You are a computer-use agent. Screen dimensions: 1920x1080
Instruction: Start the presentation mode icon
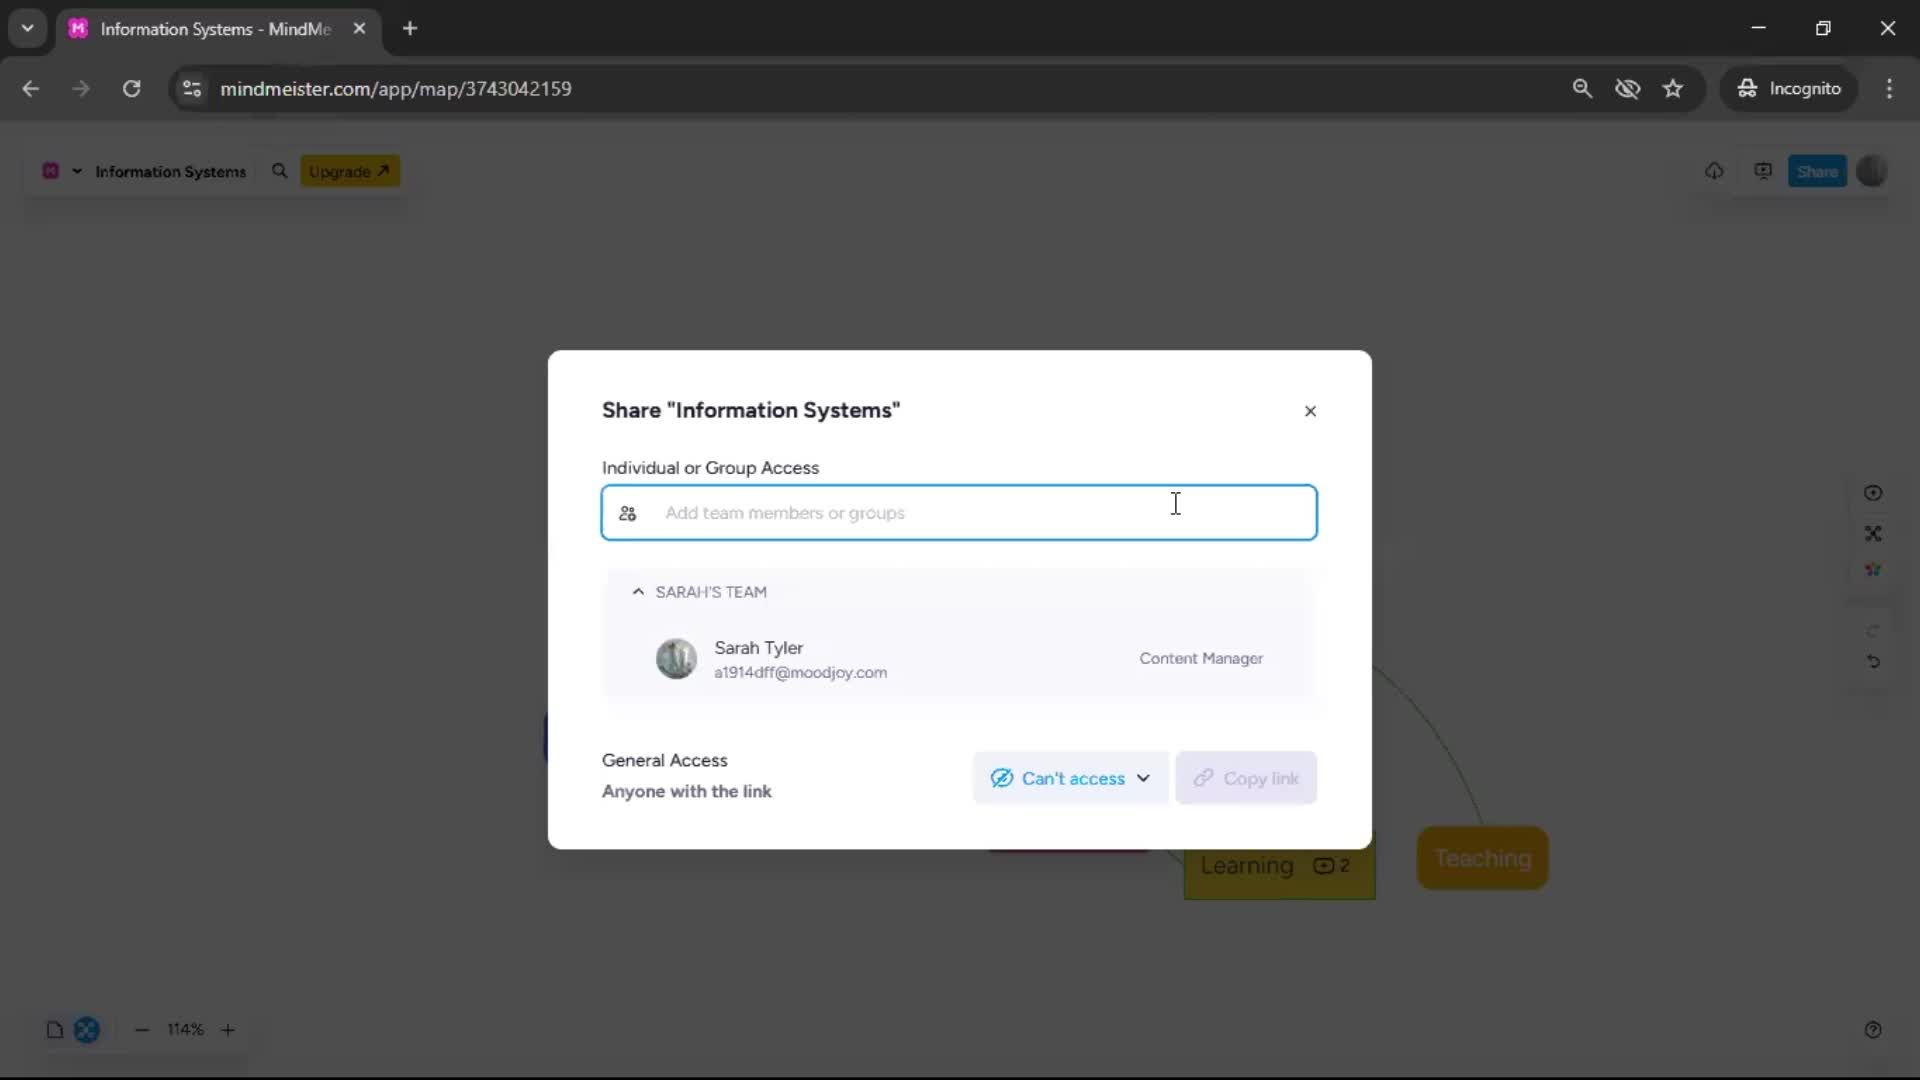click(x=1763, y=171)
